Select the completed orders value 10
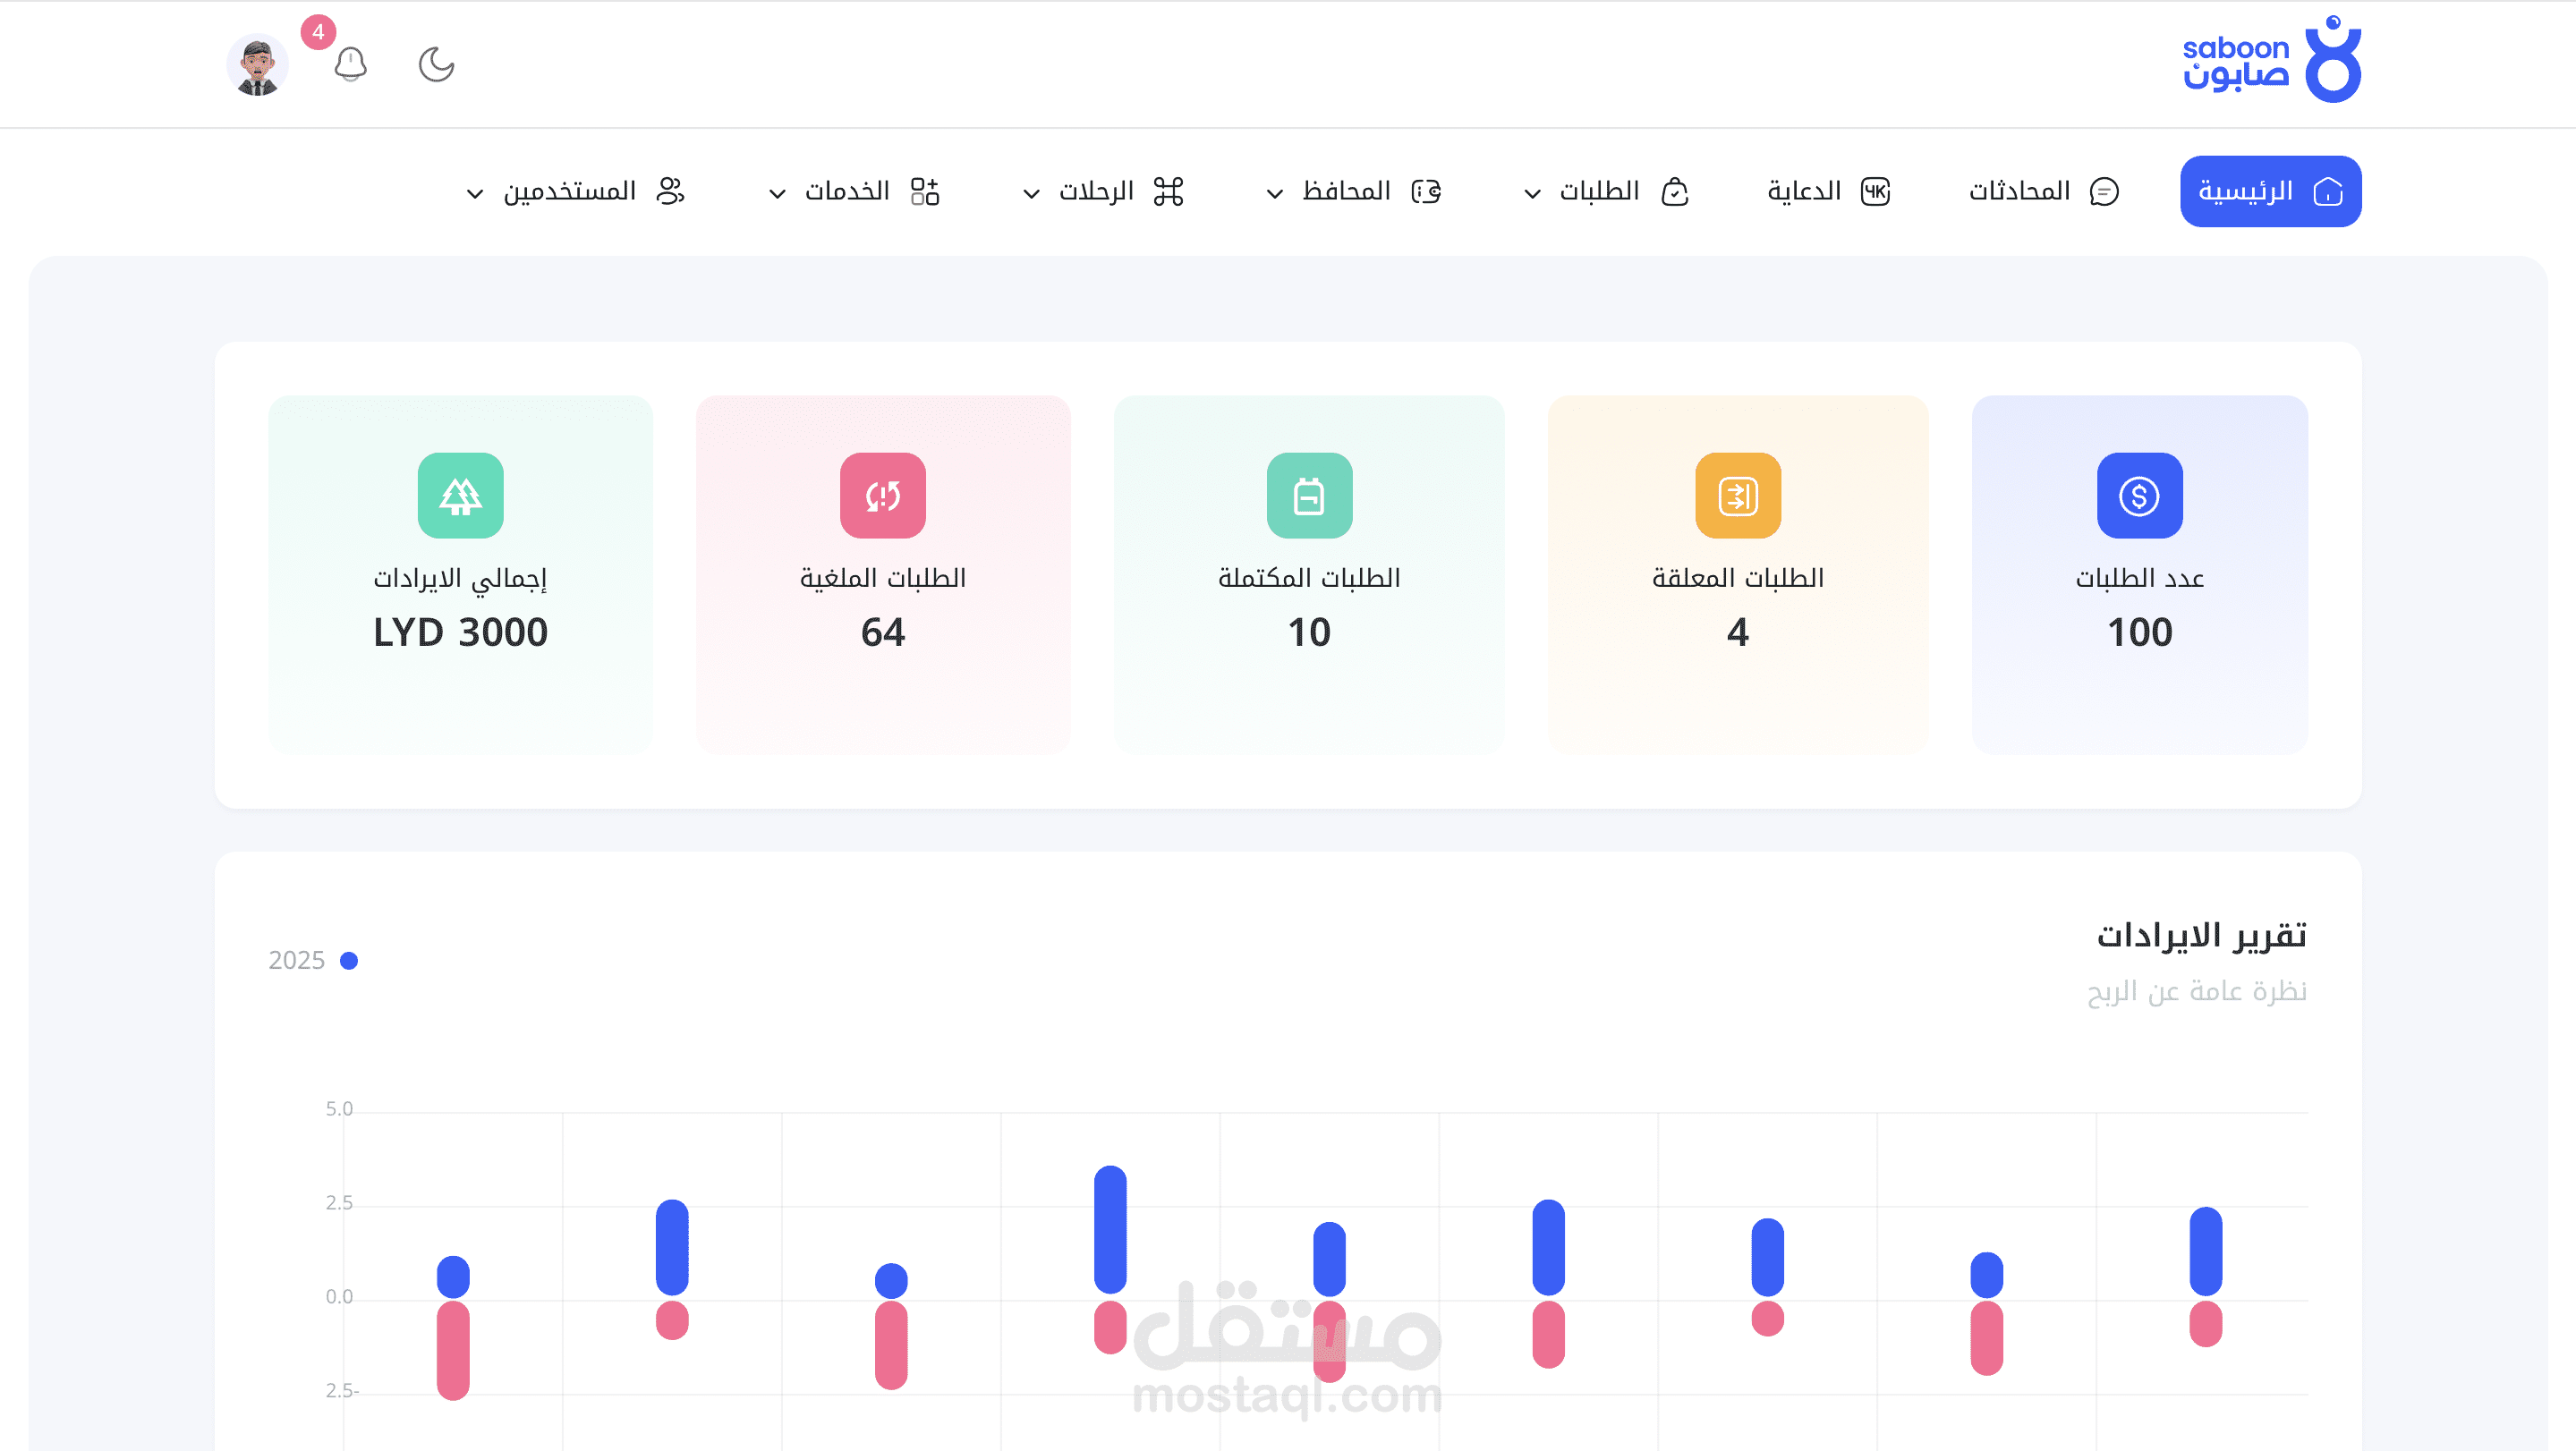 (1309, 632)
